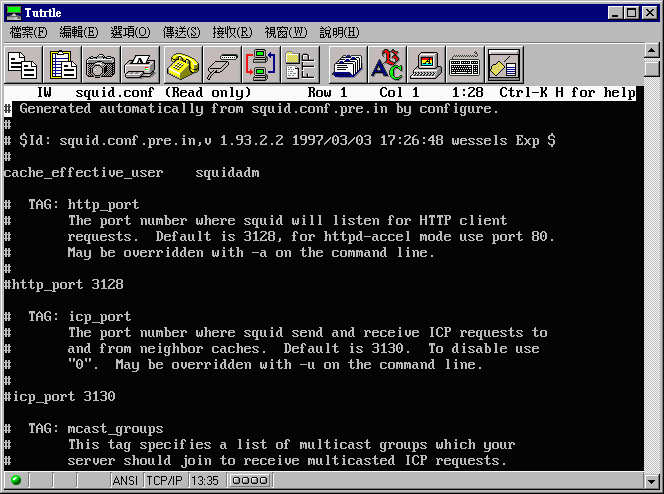Click the ANSI status bar field

point(124,481)
